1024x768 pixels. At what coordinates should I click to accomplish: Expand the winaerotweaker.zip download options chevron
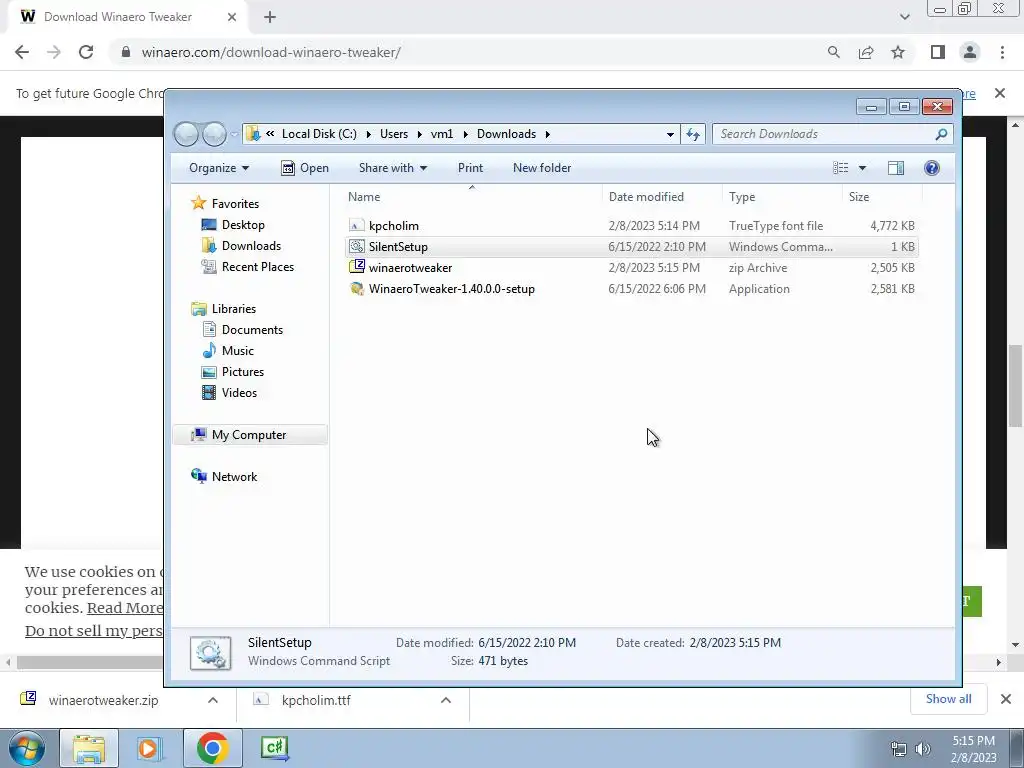(x=213, y=700)
